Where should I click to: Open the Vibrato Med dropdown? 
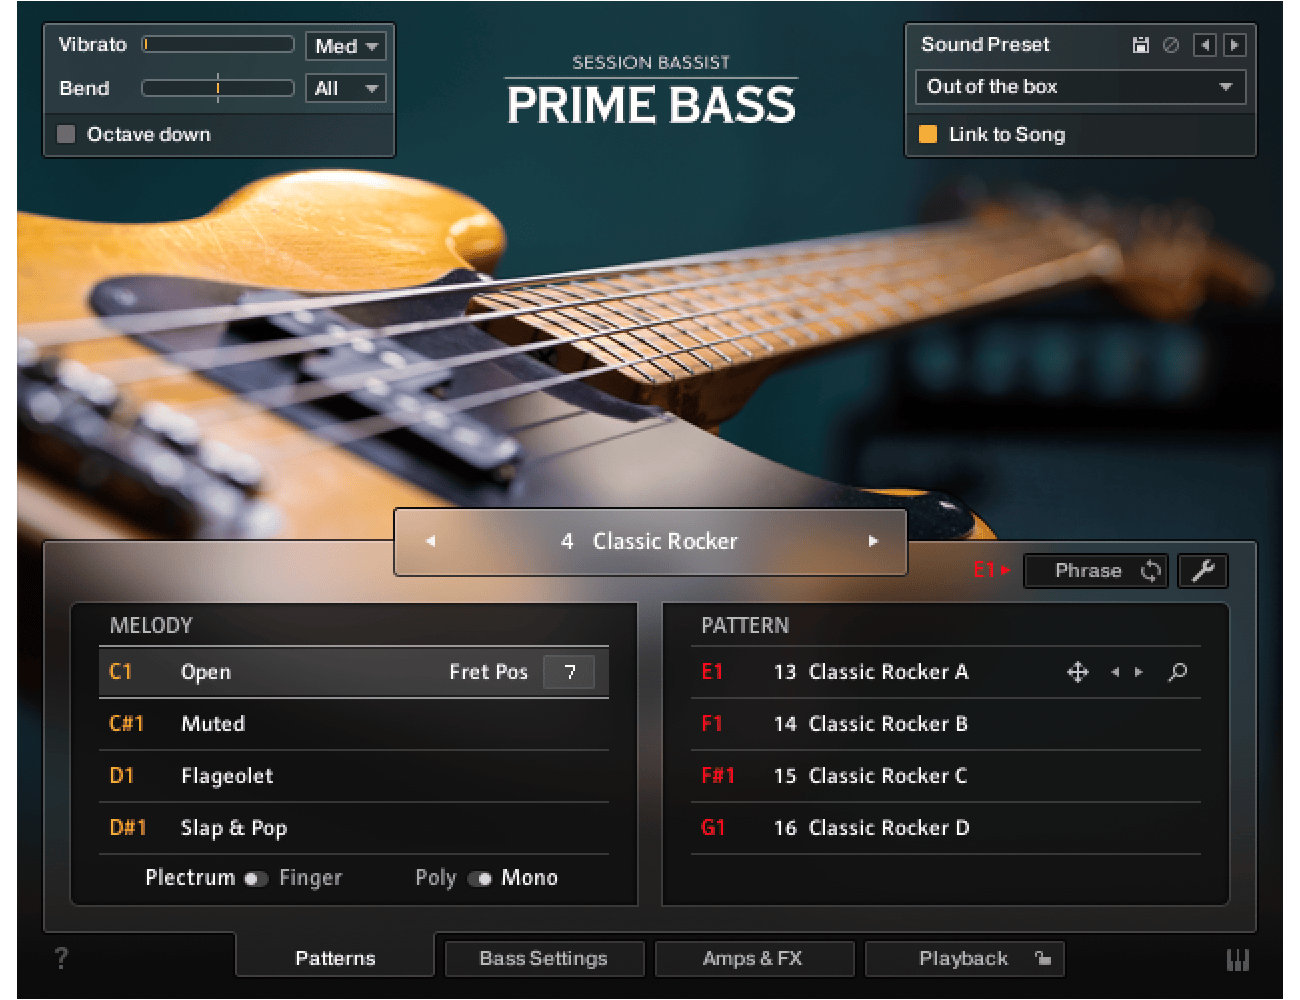[345, 46]
